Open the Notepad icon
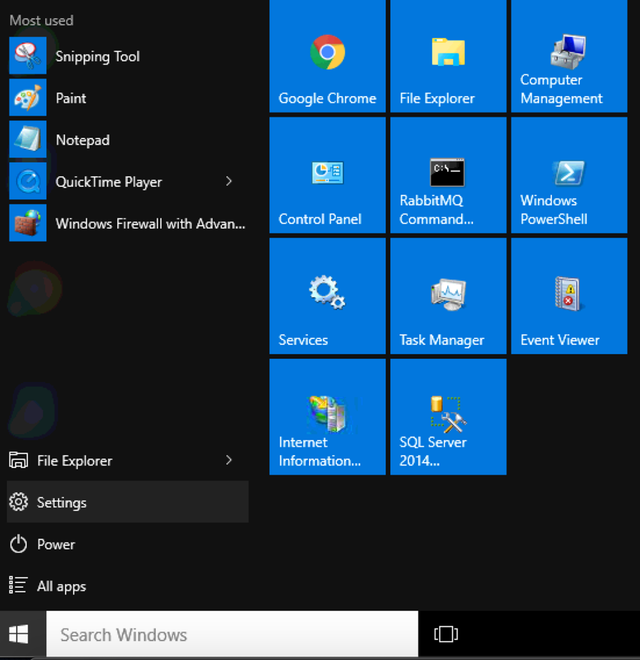Screen dimensions: 640x660 click(28, 139)
